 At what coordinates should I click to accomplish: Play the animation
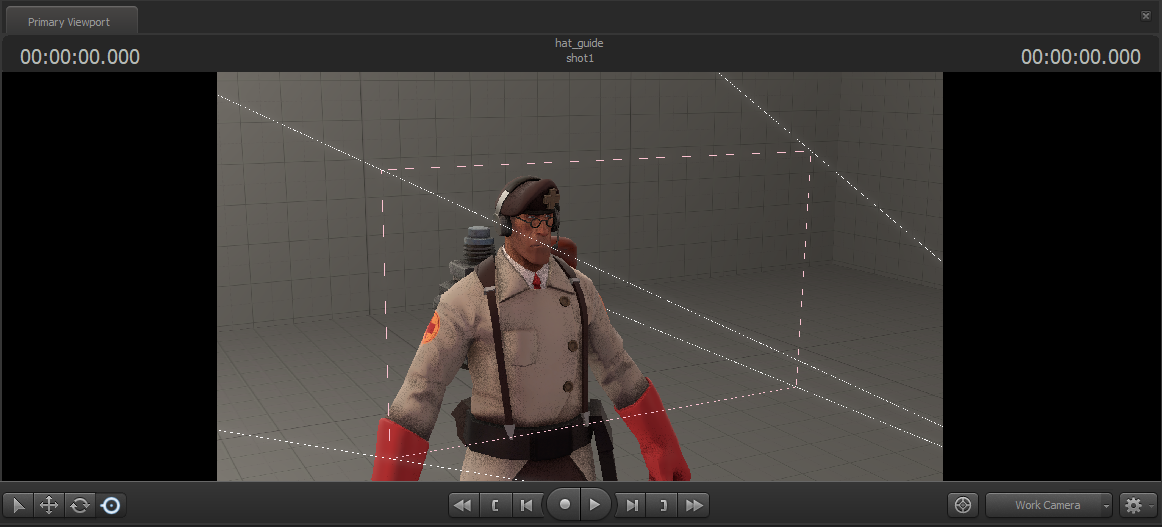pyautogui.click(x=595, y=505)
